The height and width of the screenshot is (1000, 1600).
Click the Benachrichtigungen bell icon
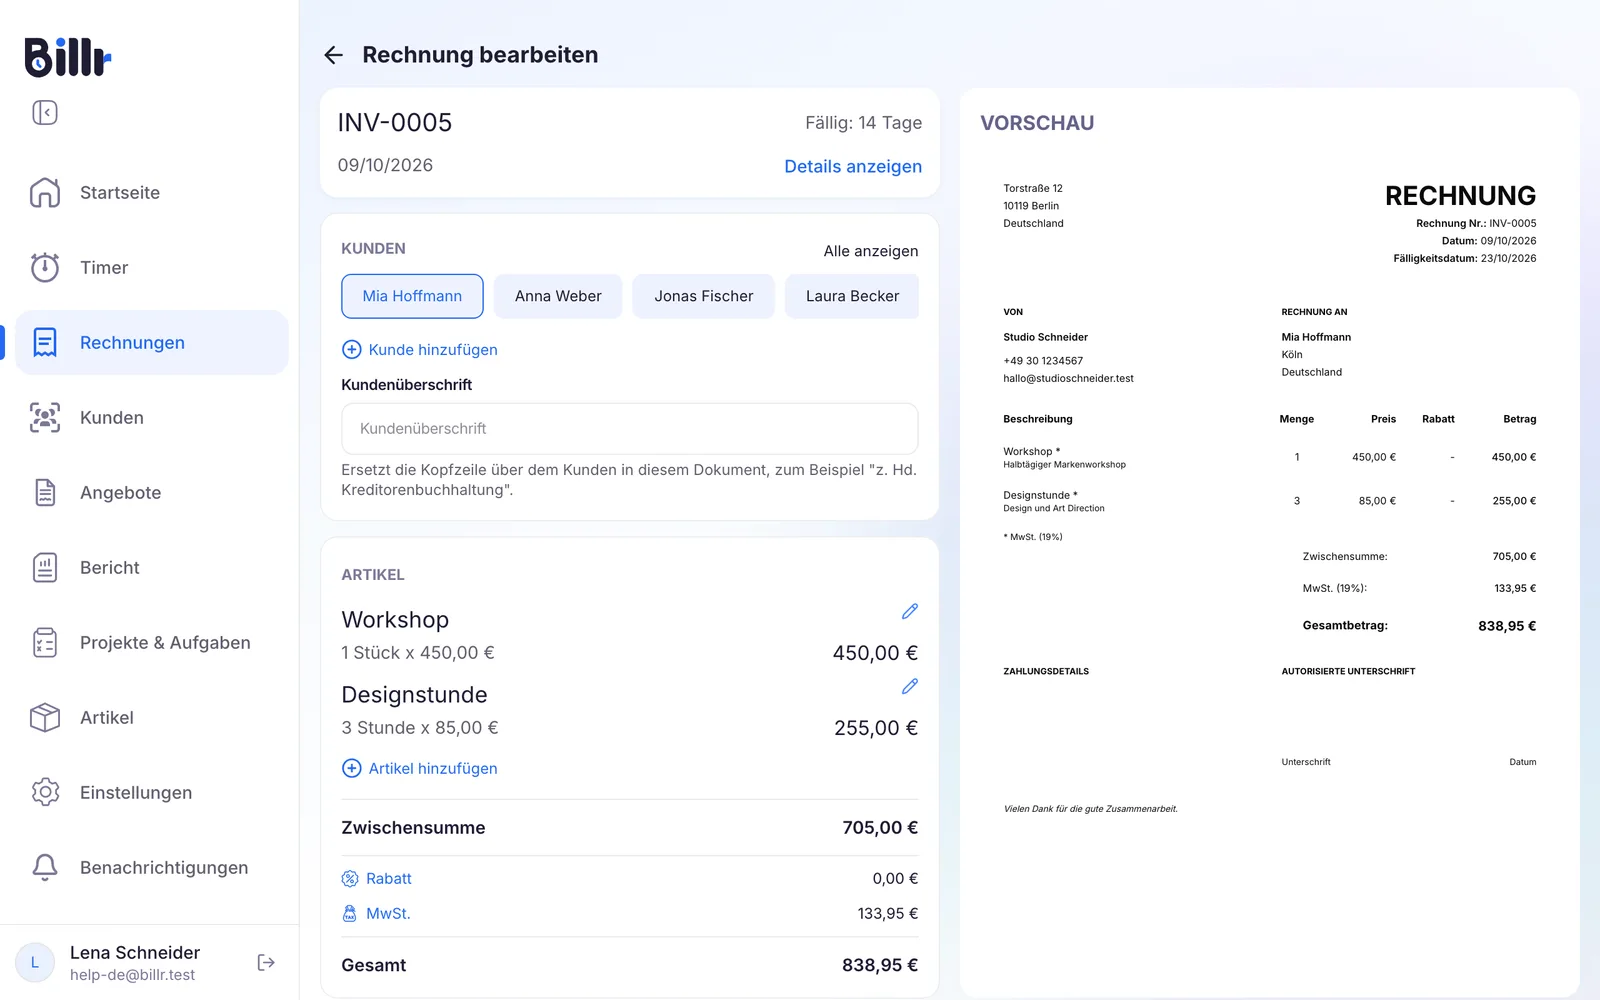(45, 867)
